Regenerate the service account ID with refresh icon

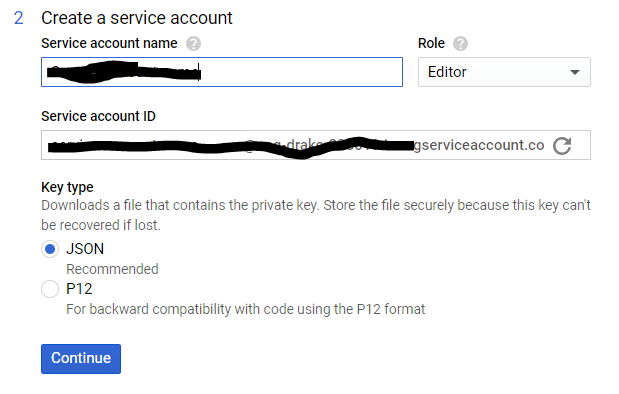562,146
